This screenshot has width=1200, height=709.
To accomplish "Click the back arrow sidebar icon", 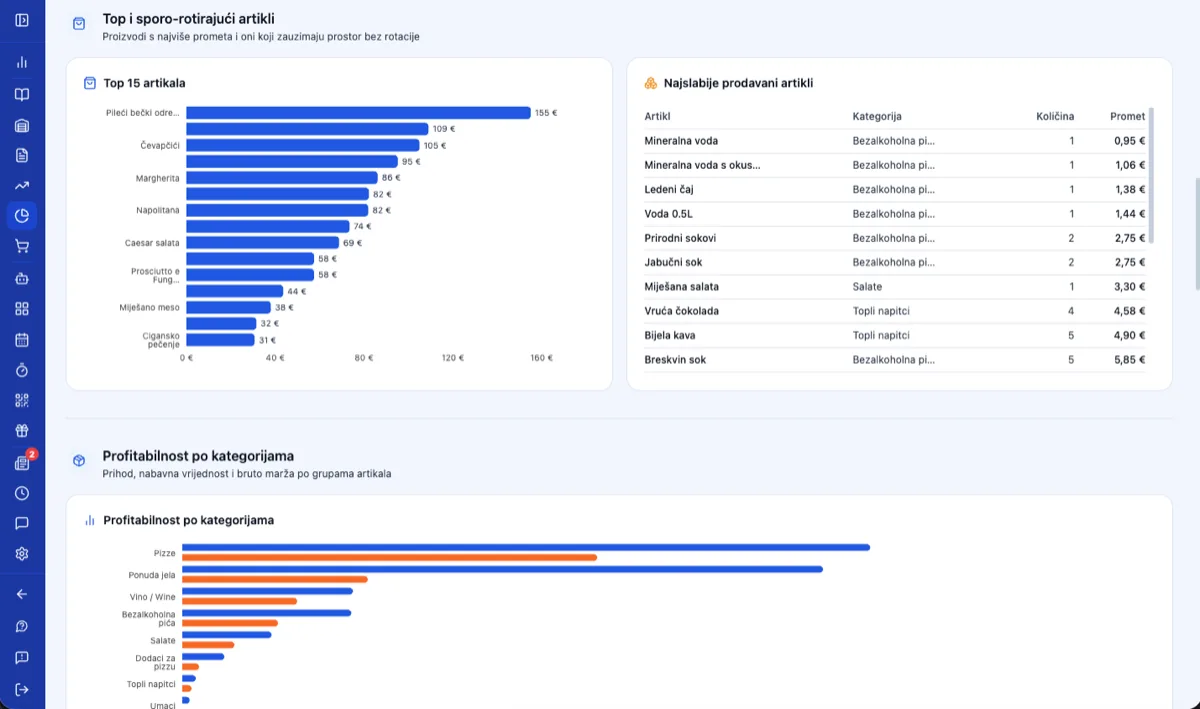I will click(22, 594).
